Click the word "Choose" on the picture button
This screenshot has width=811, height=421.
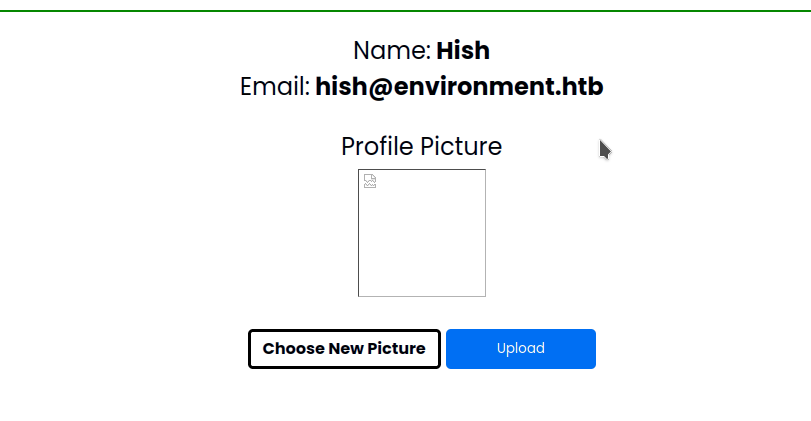tap(291, 349)
